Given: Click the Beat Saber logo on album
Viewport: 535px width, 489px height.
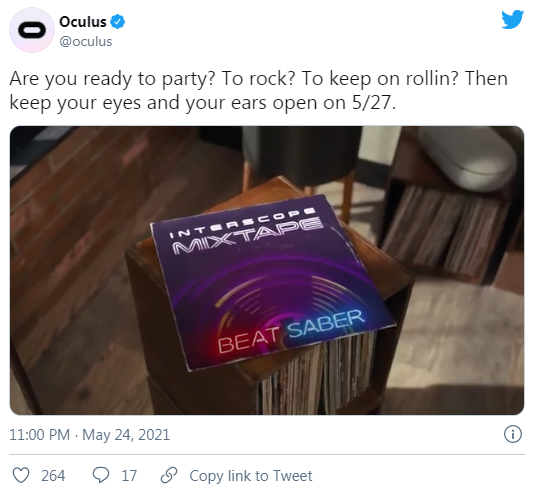Looking at the screenshot, I should click(291, 331).
